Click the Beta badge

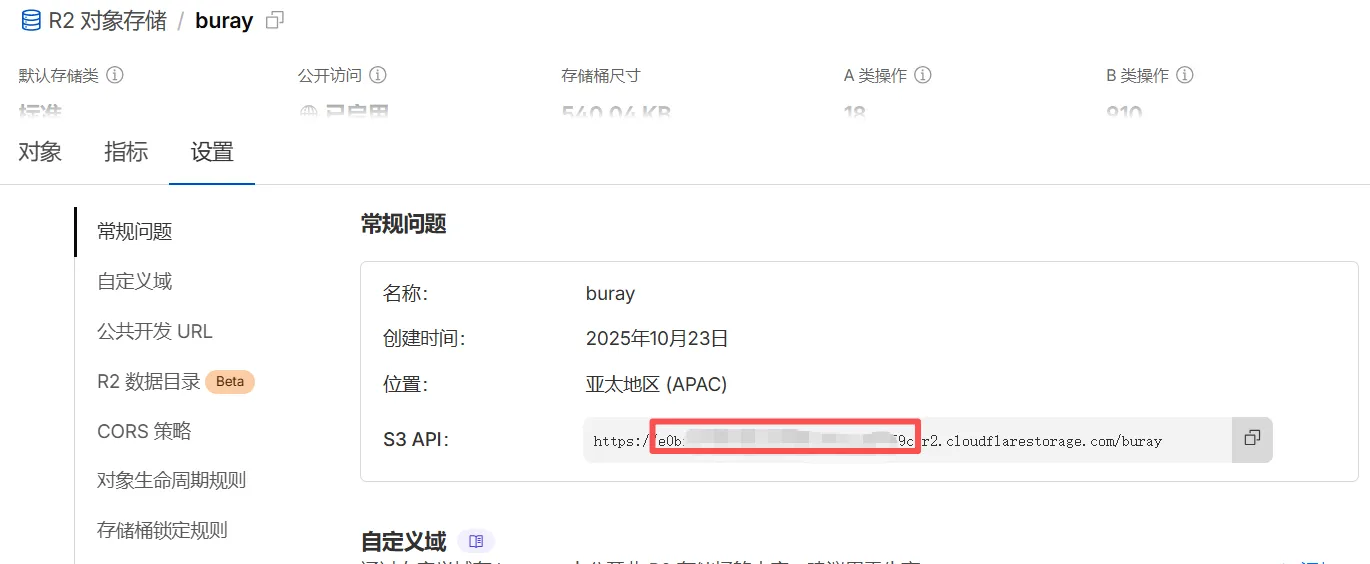coord(230,381)
